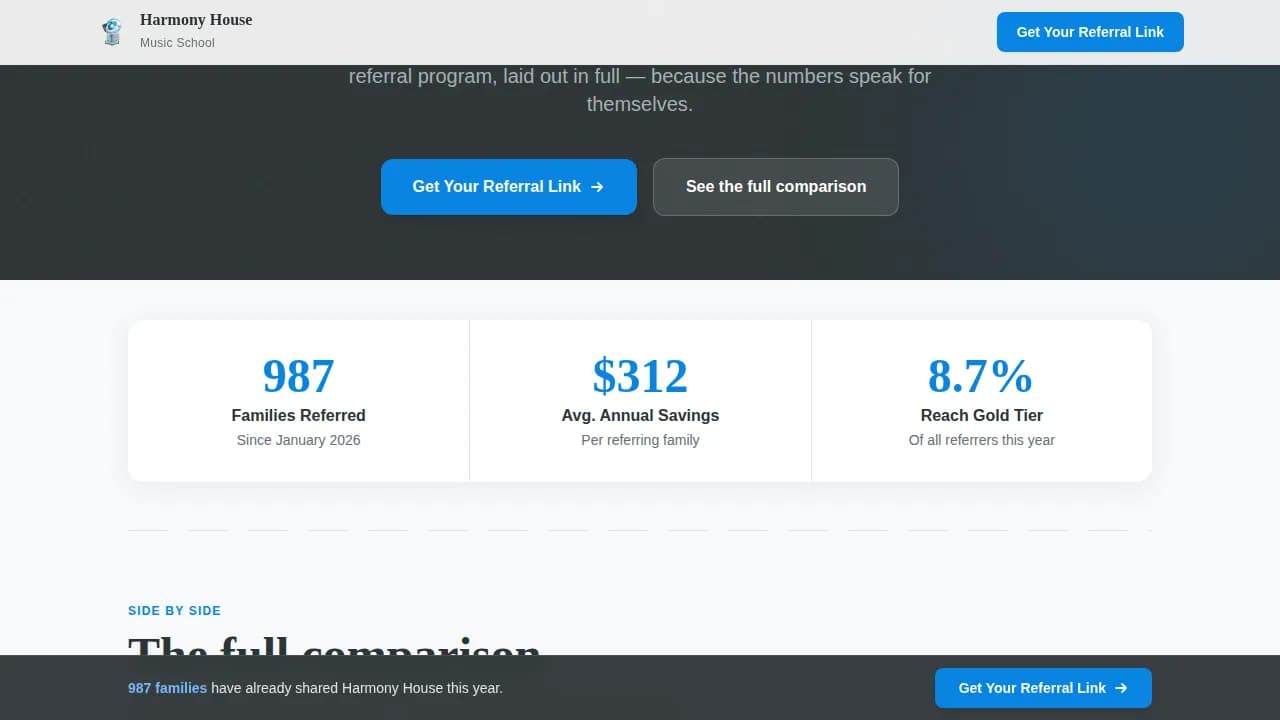Click the Music School subtitle text

pyautogui.click(x=177, y=43)
